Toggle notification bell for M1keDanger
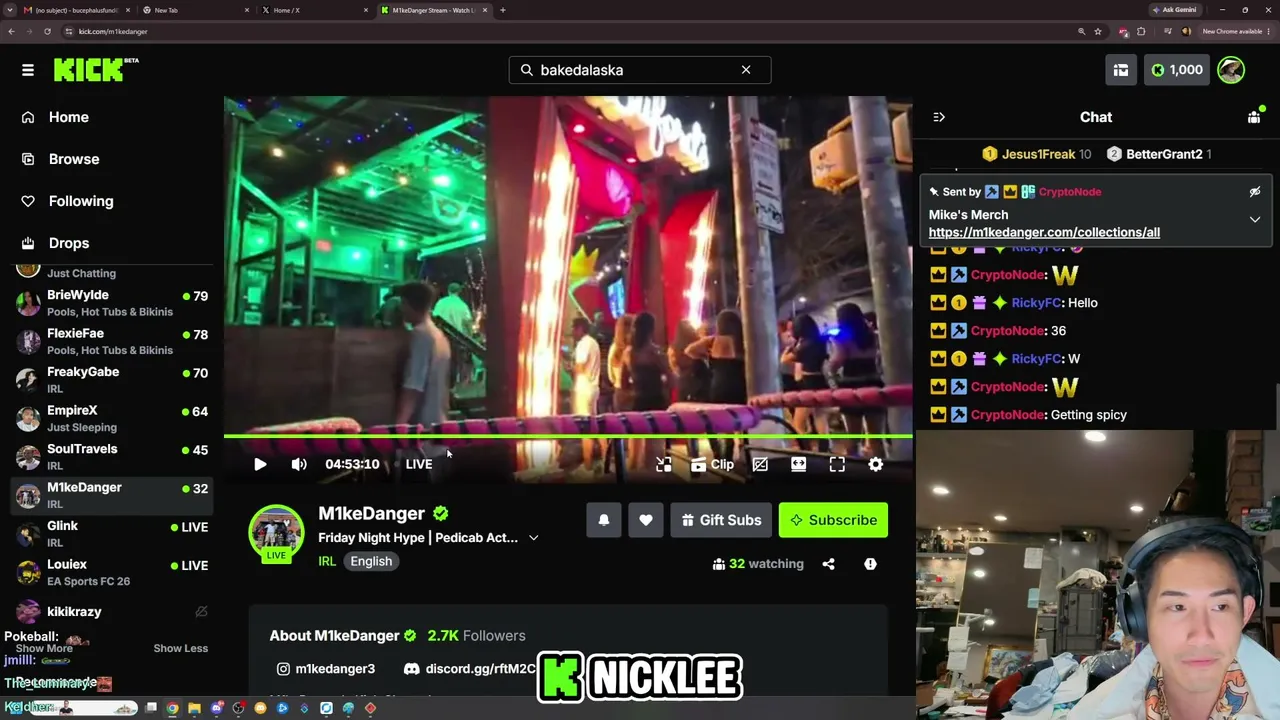The width and height of the screenshot is (1280, 720). 604,520
